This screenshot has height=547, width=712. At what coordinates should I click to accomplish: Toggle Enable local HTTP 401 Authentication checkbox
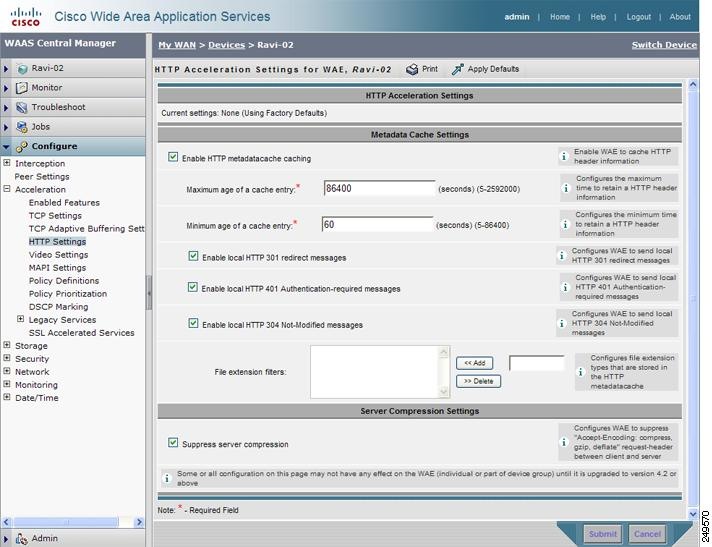pos(193,287)
